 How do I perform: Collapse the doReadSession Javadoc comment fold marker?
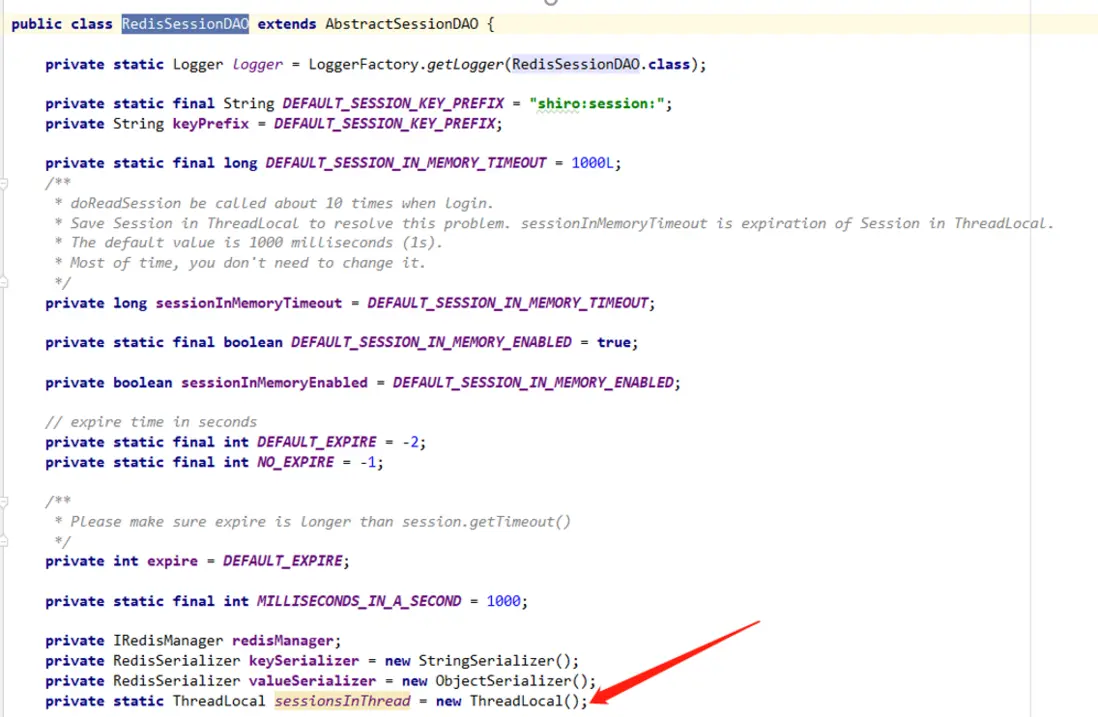[x=4, y=183]
